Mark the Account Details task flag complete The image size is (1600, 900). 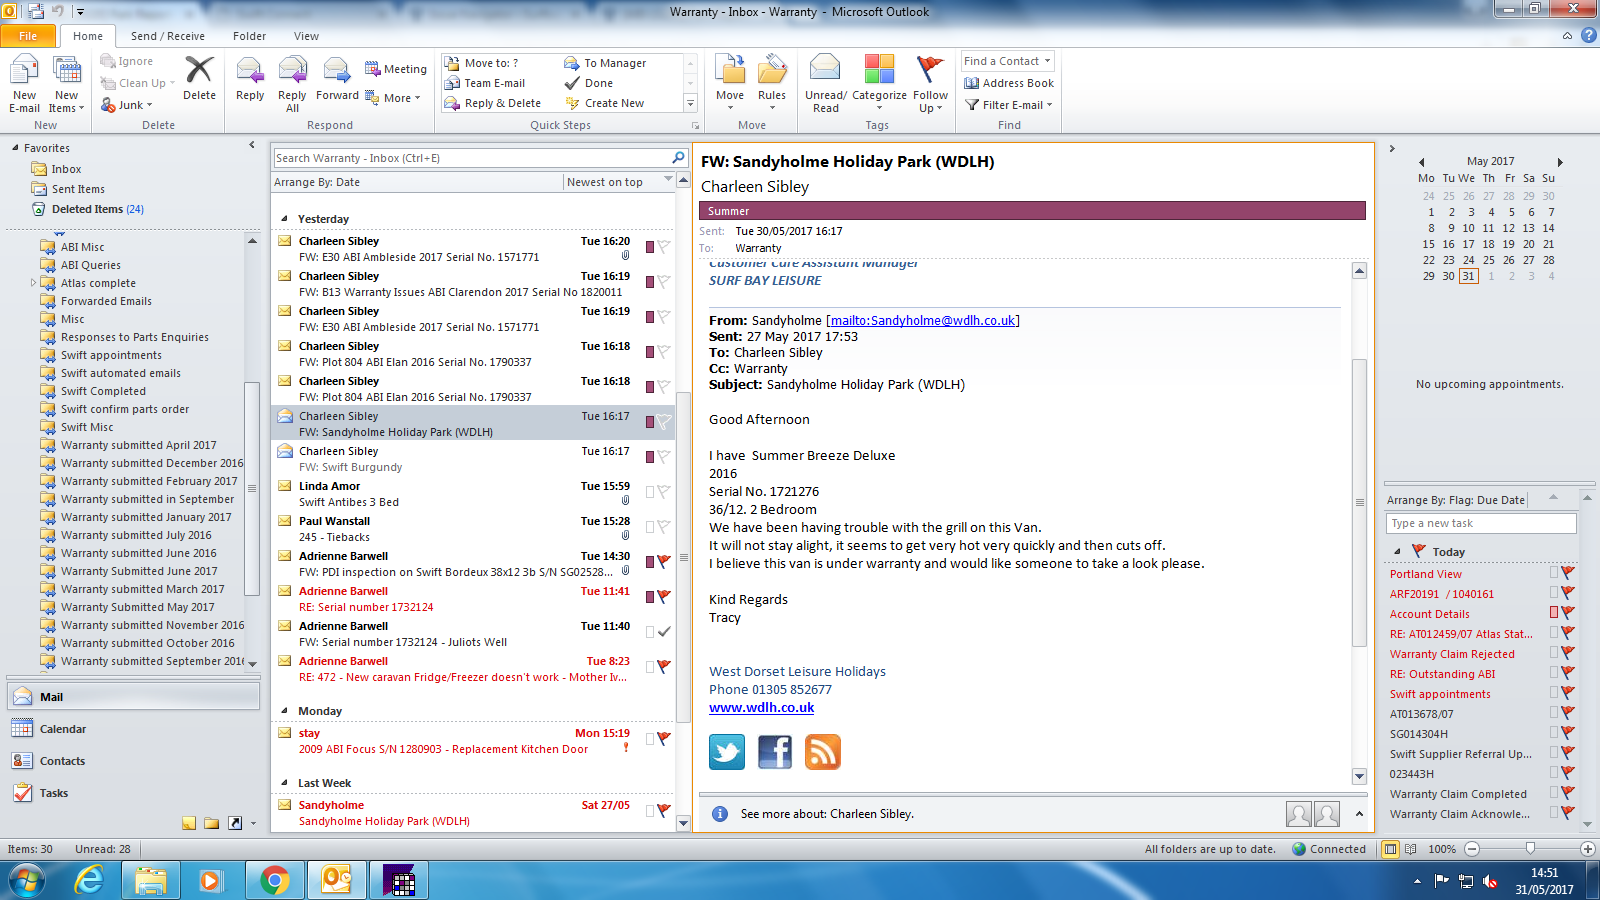[1568, 613]
